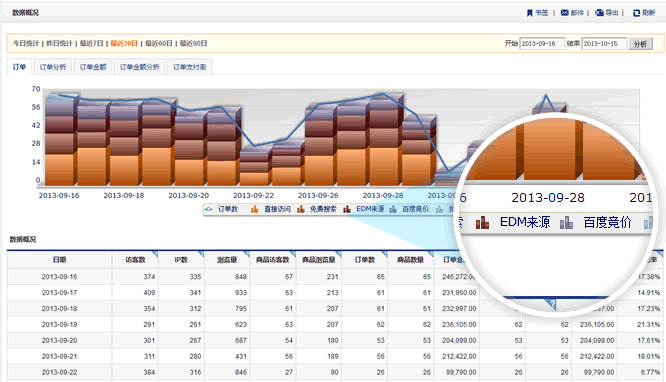
Task: Click the corner help triangle on IP数 header
Action: point(201,254)
